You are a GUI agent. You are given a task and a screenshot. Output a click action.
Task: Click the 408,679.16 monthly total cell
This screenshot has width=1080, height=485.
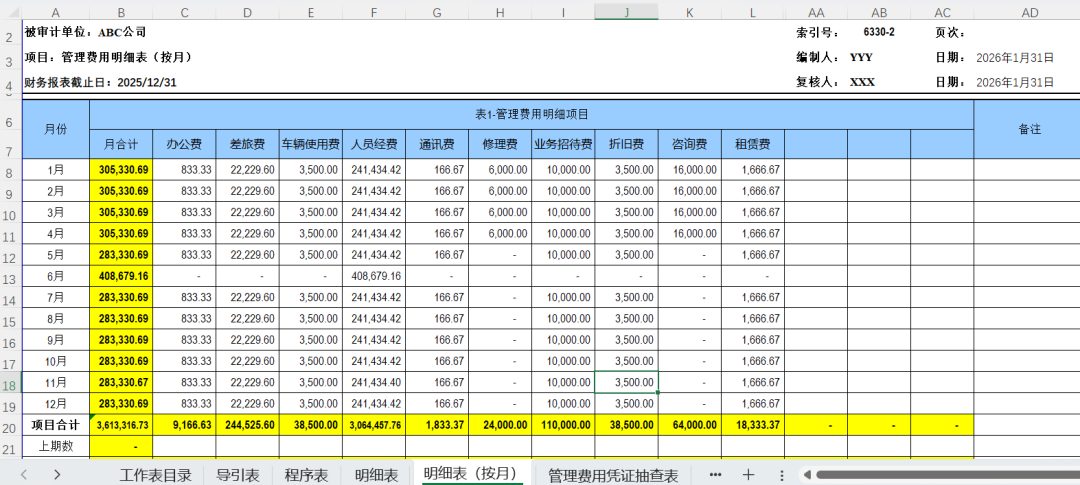click(x=121, y=276)
